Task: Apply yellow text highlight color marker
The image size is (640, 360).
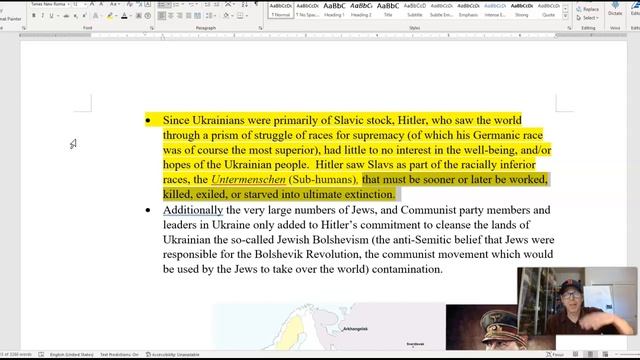Action: pos(109,16)
